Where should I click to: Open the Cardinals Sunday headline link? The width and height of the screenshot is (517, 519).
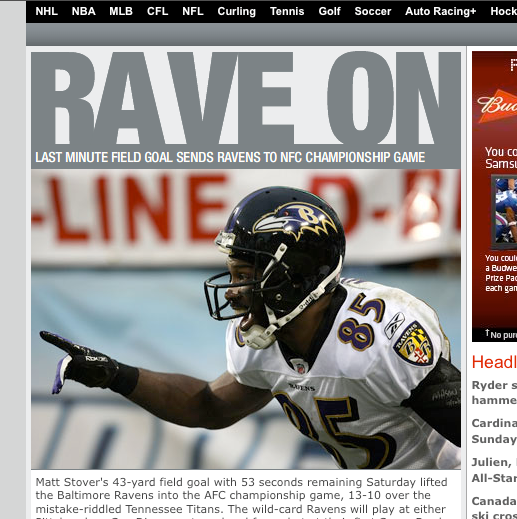click(x=494, y=431)
